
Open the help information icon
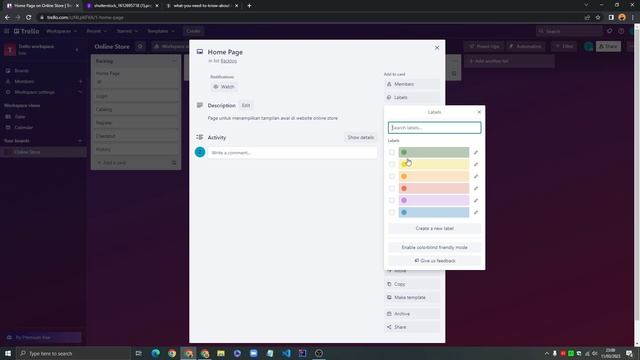pos(621,31)
